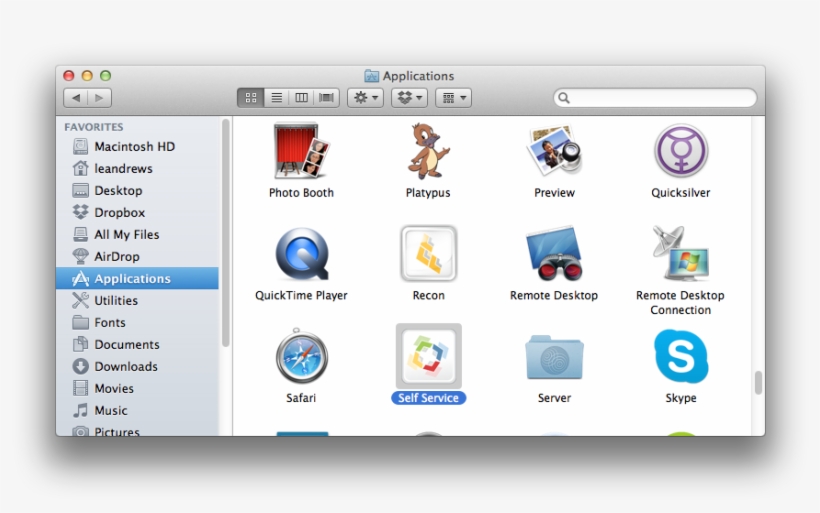Select the QuickTime Player icon

[302, 254]
